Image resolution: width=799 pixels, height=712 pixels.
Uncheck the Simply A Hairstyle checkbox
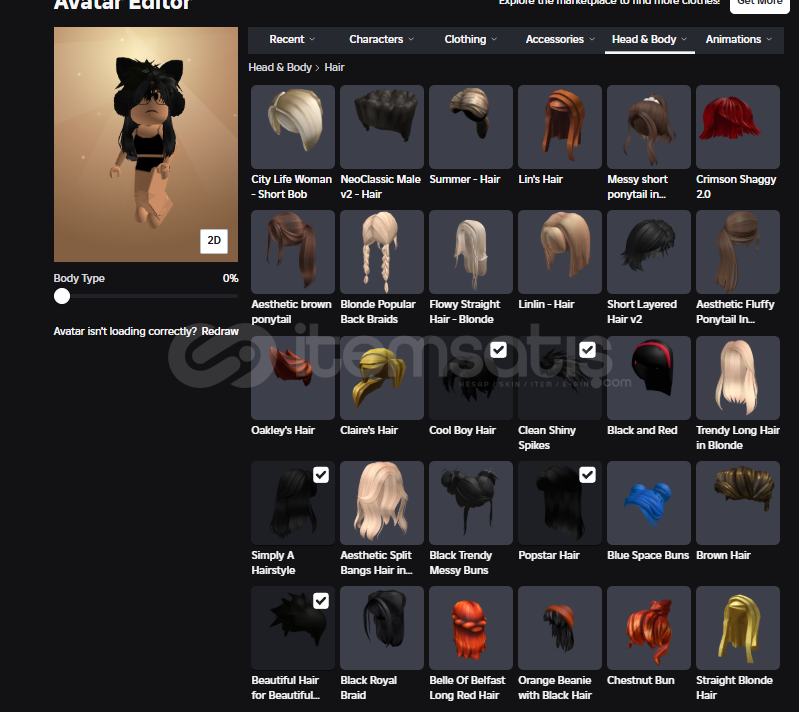(x=321, y=475)
